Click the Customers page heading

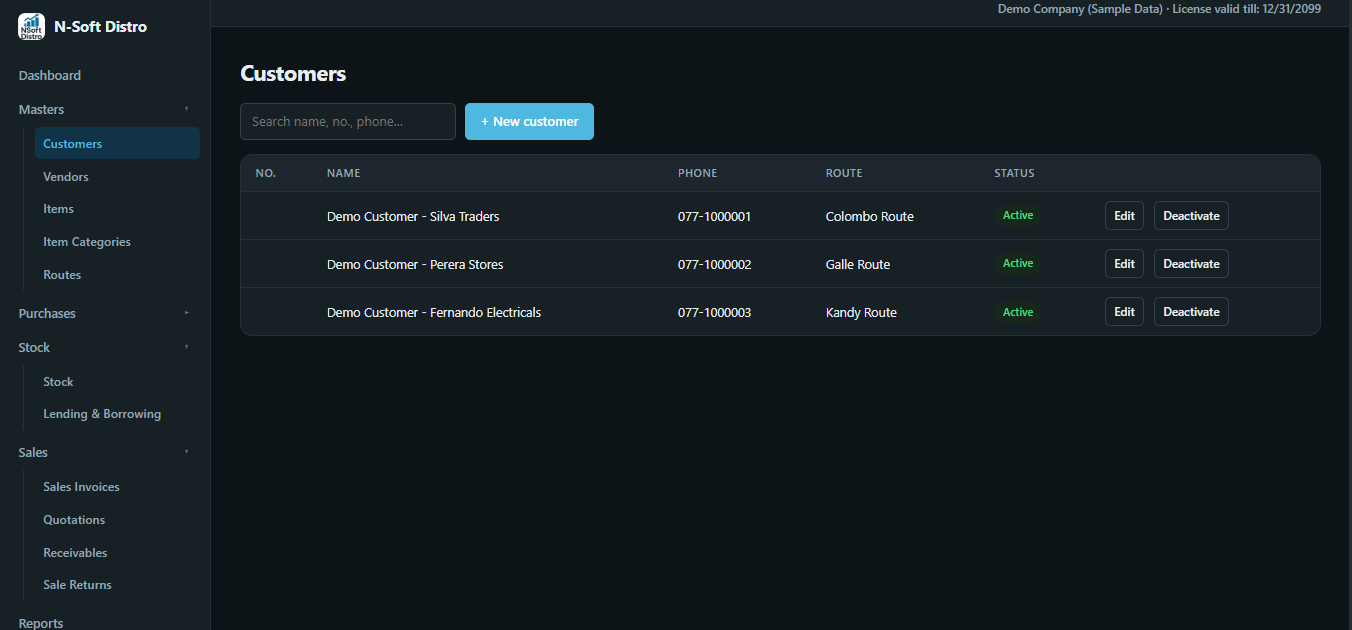tap(293, 74)
